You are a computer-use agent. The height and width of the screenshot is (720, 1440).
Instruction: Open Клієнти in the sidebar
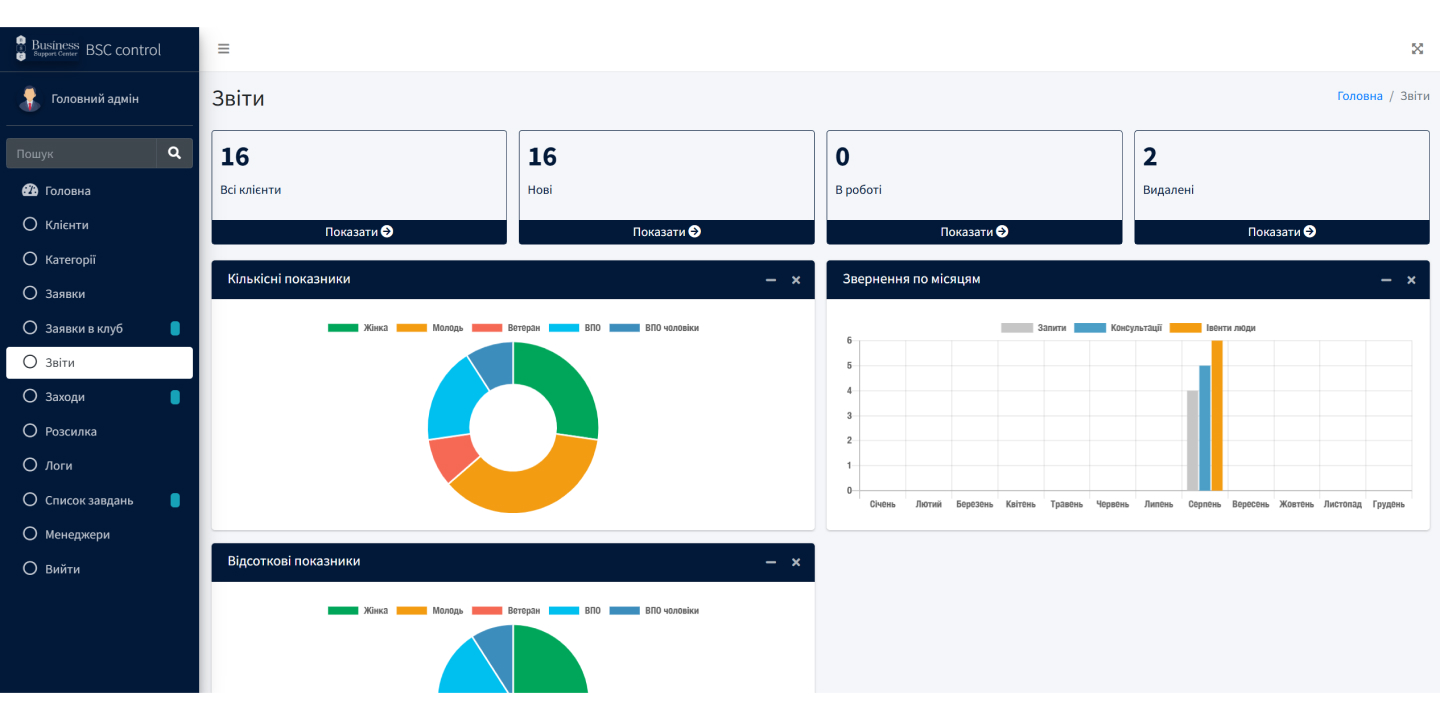67,225
